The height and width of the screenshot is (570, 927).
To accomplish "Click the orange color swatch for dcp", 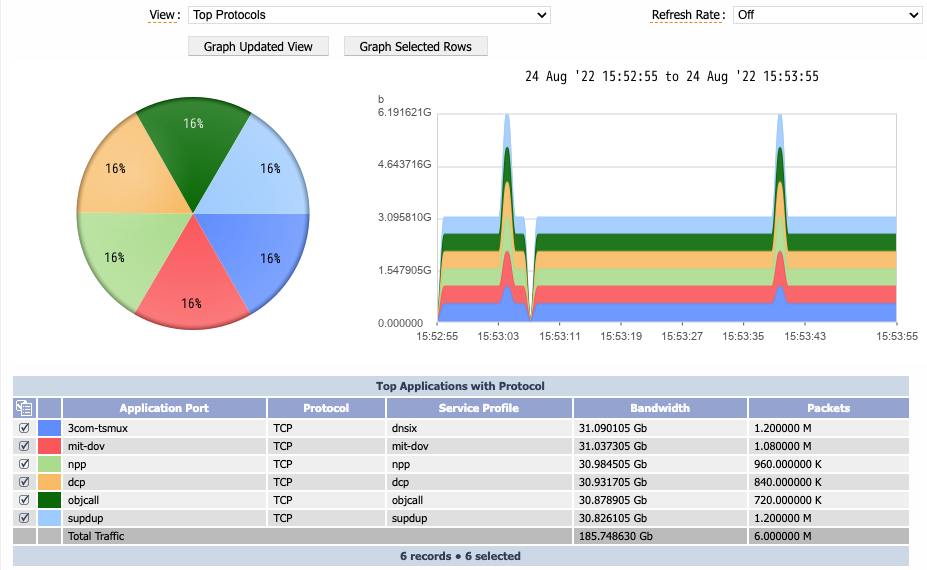I will pos(50,482).
